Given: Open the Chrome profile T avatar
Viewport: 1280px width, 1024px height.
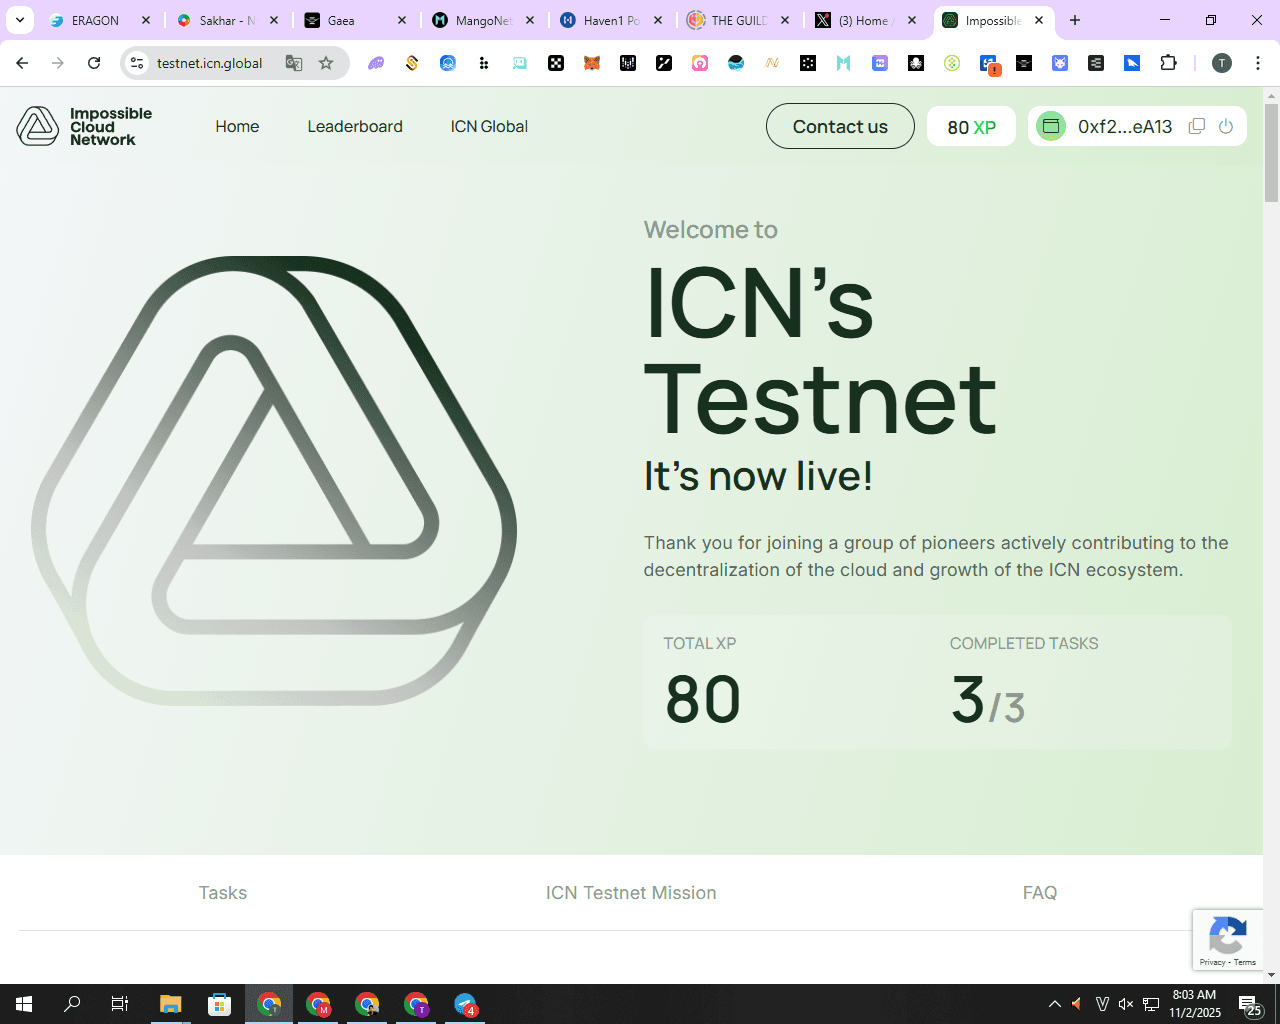Looking at the screenshot, I should [1221, 63].
